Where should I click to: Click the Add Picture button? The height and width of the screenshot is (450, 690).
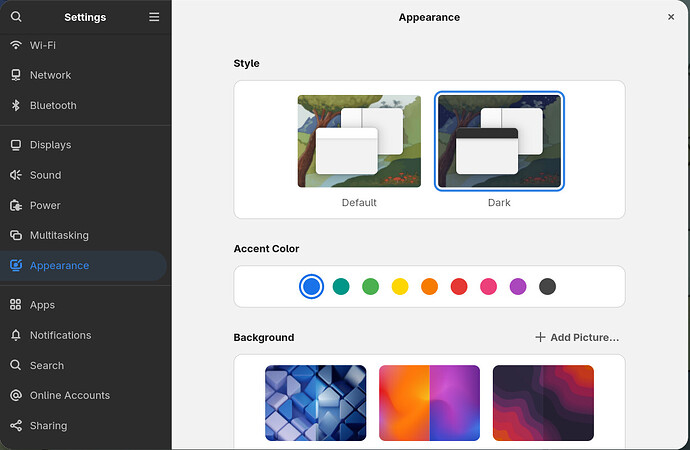point(577,337)
